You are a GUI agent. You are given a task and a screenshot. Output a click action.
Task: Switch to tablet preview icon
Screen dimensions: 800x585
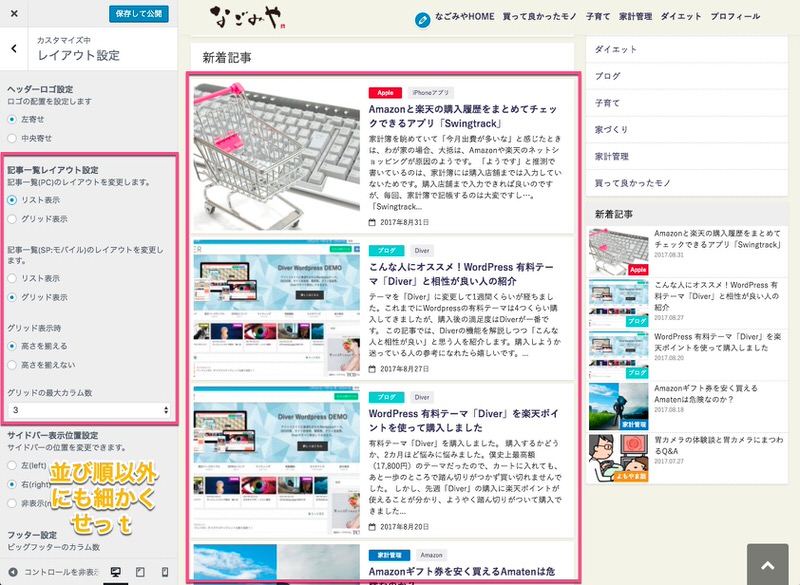pyautogui.click(x=140, y=571)
